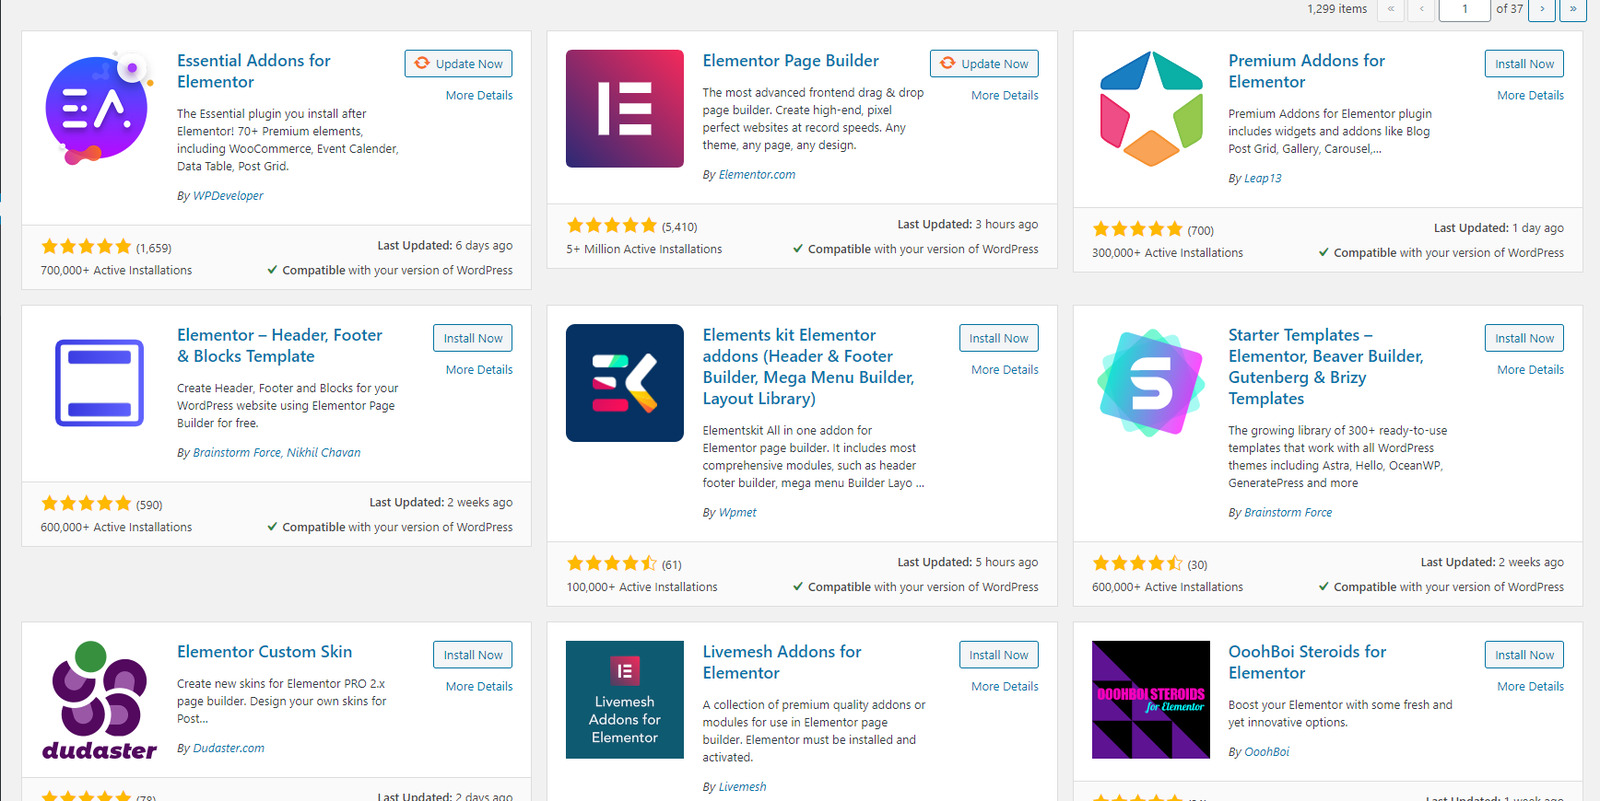Visit author Leap13 link
The height and width of the screenshot is (801, 1600).
(x=1262, y=179)
